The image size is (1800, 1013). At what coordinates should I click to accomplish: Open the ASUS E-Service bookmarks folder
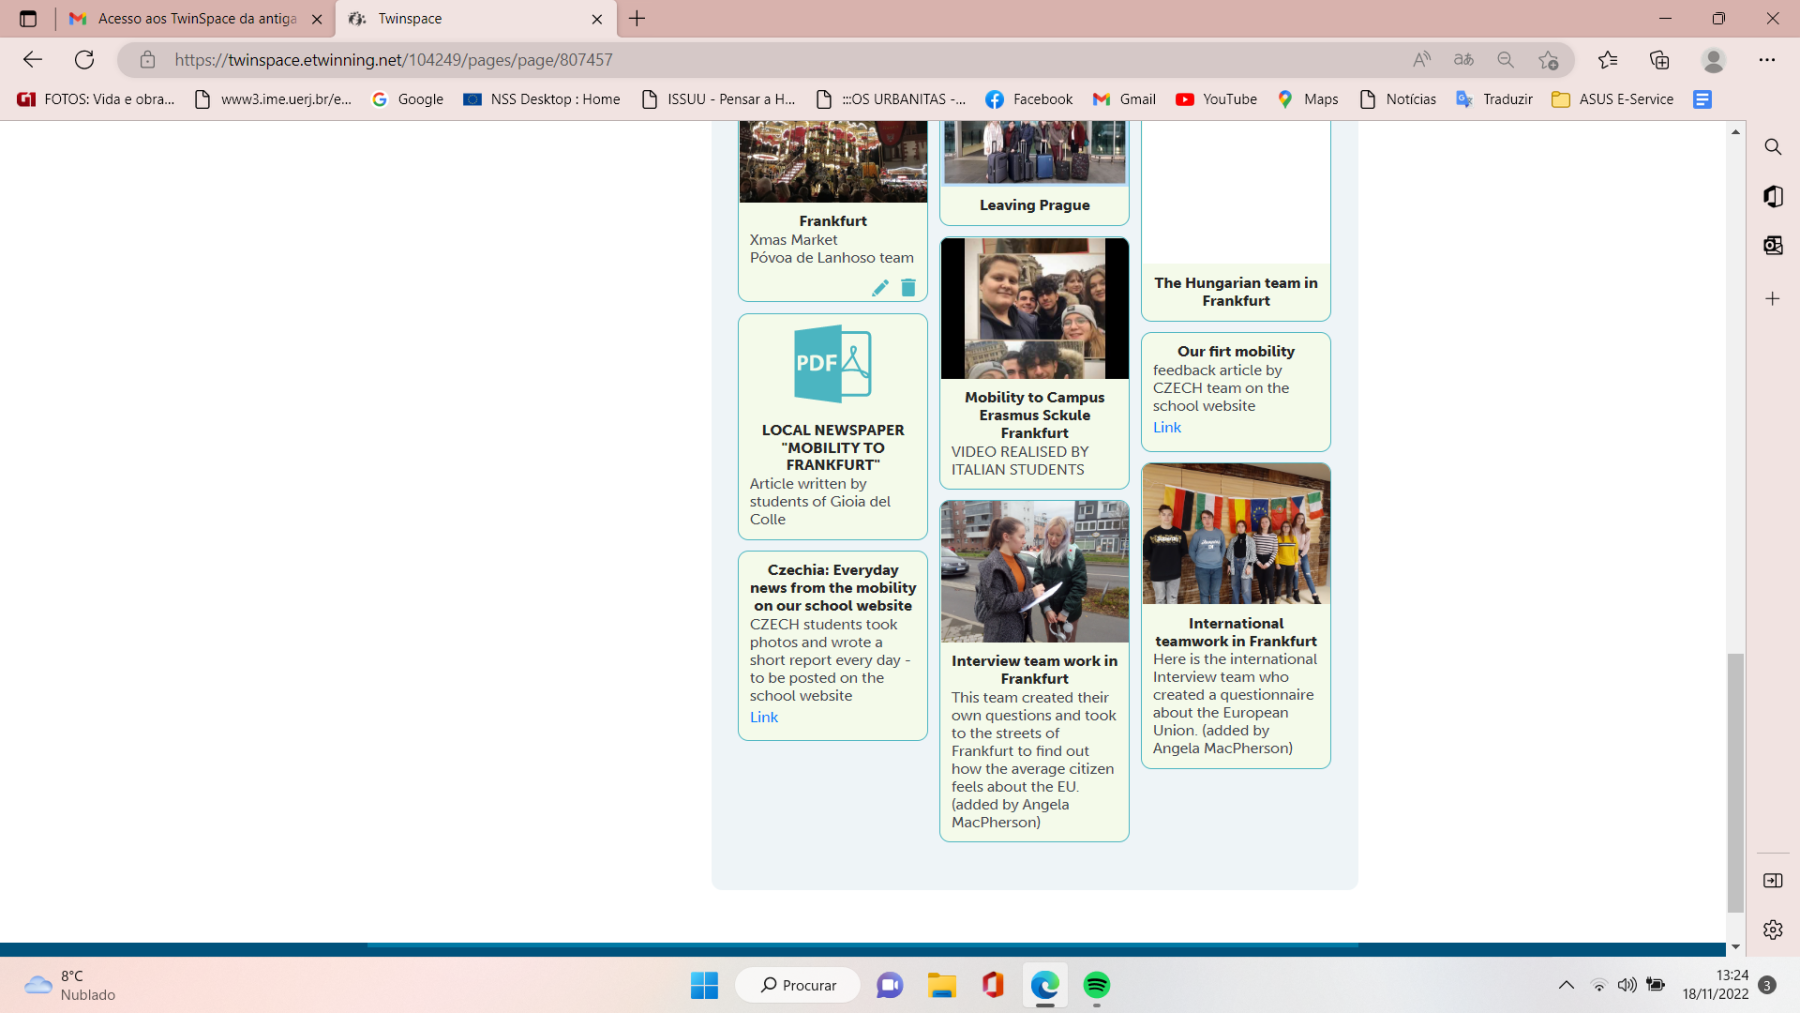pos(1612,99)
